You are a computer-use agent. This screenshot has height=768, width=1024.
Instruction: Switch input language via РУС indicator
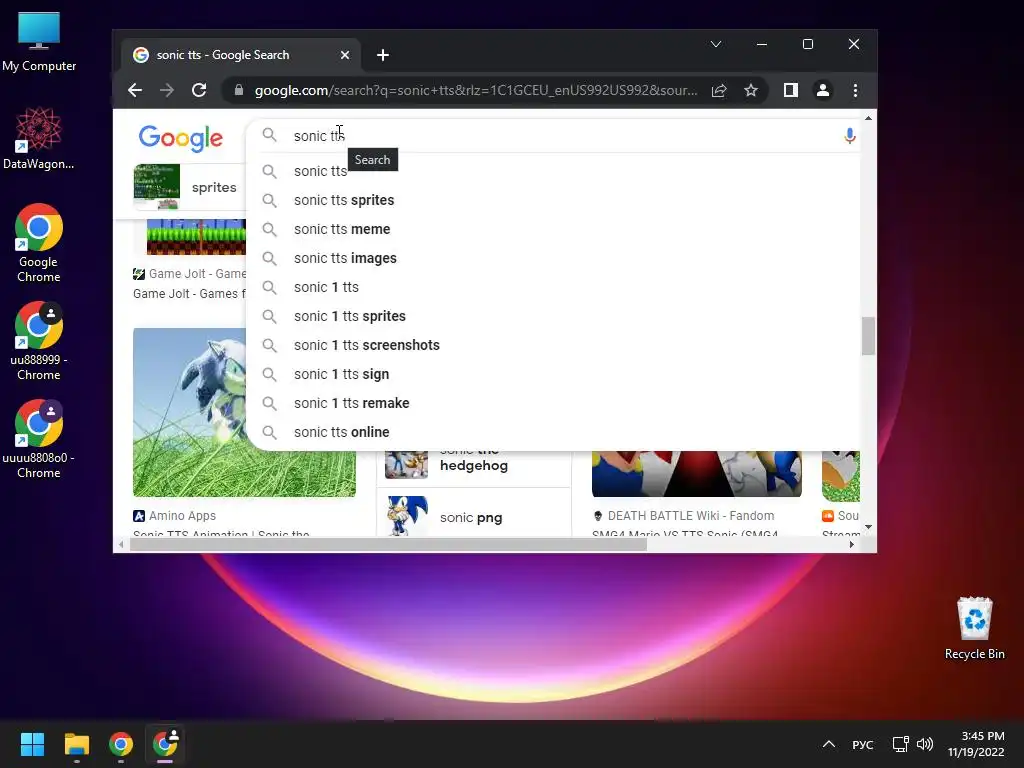tap(863, 744)
